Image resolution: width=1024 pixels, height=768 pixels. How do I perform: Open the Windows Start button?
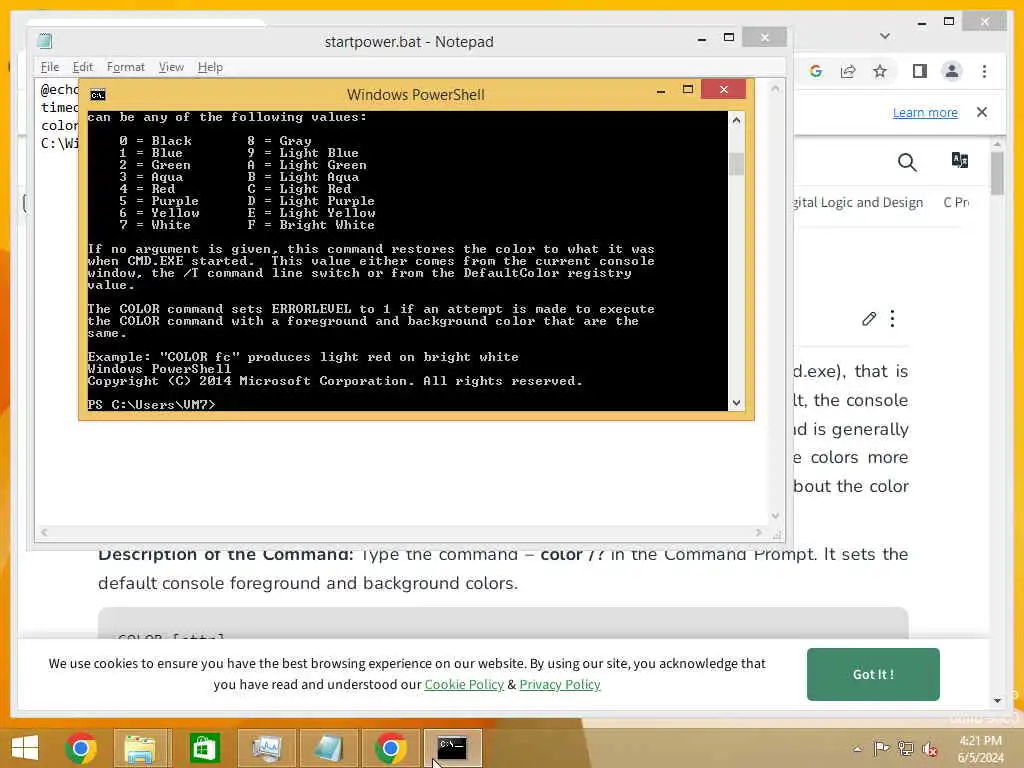tap(25, 748)
